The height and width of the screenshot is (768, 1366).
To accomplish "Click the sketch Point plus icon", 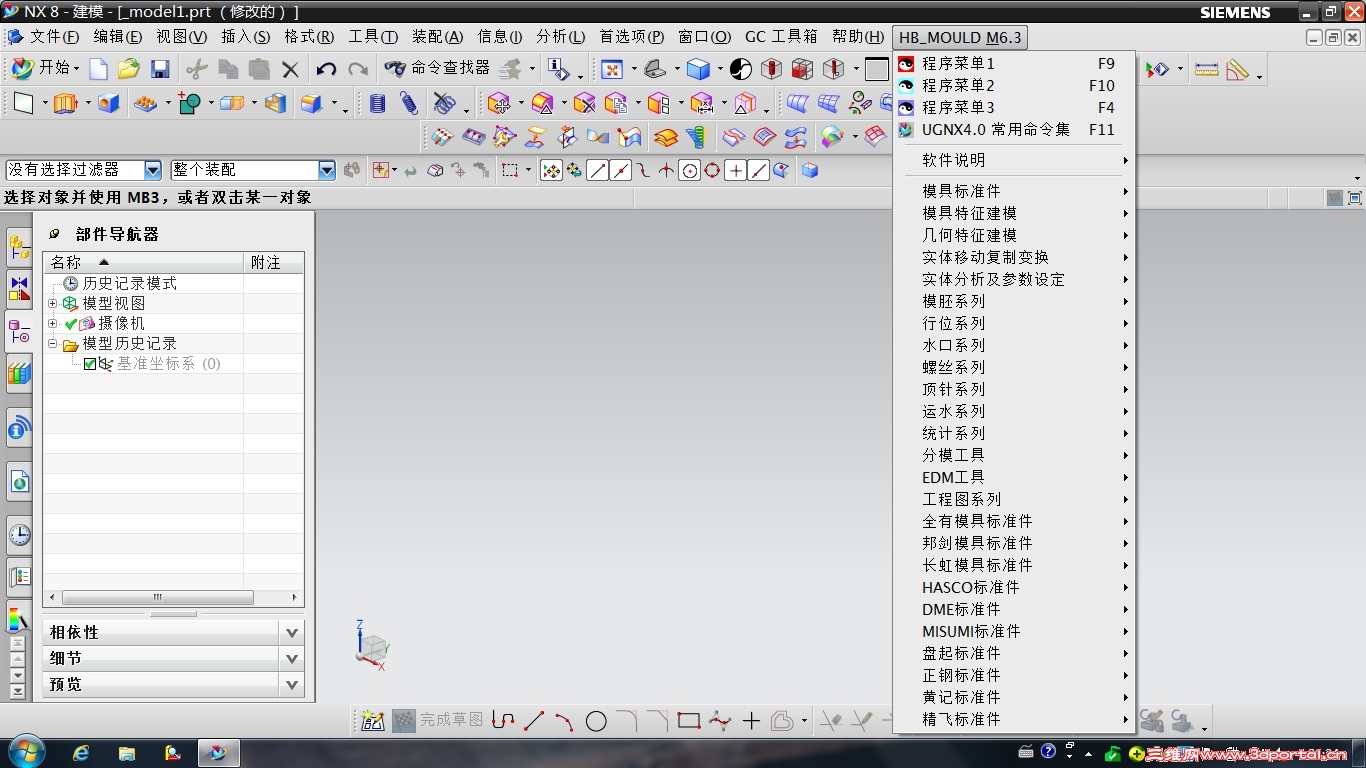I will coord(751,720).
